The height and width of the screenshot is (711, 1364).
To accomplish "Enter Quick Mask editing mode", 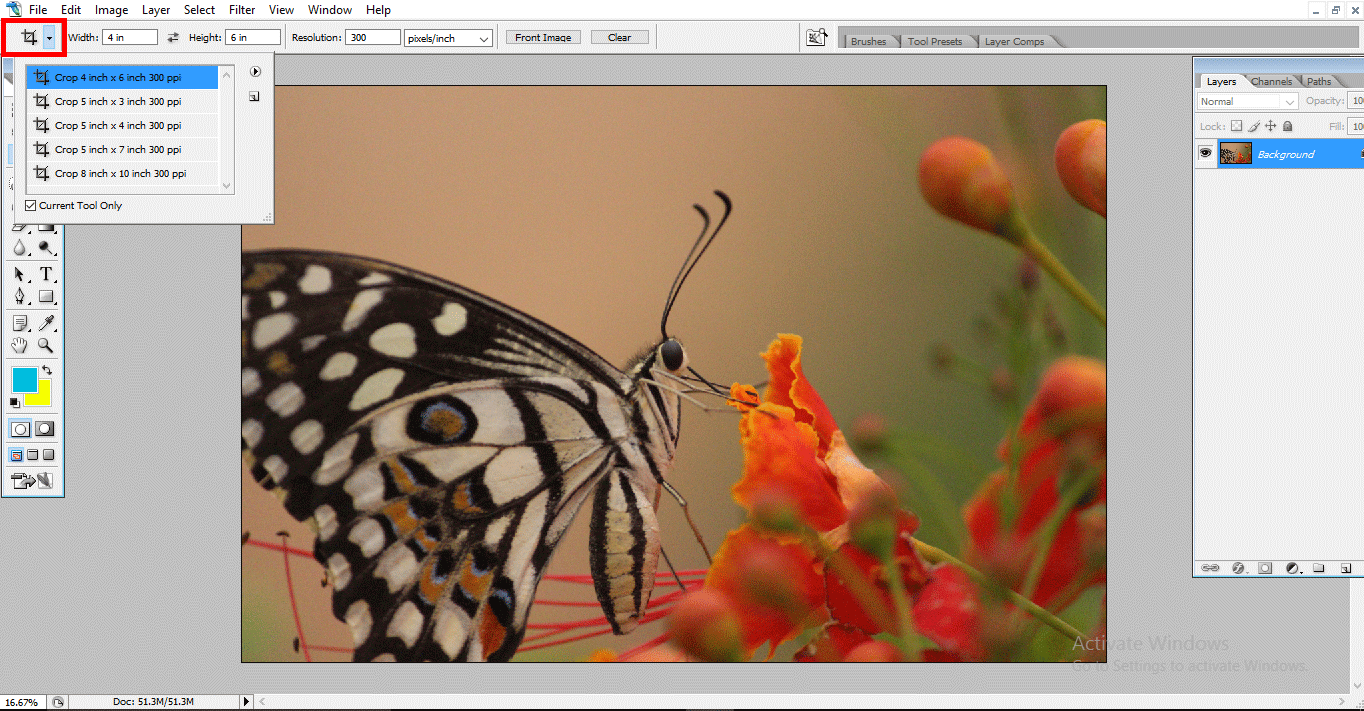I will click(44, 428).
